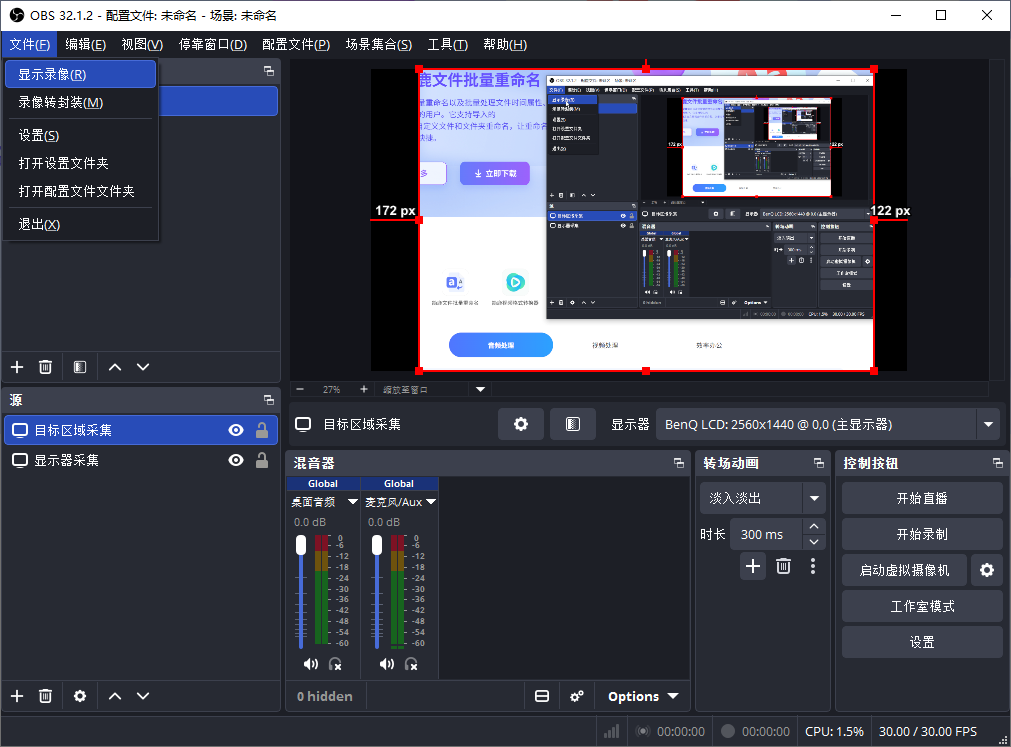Open source properties gear in sources toolbar
Screen dimensions: 1011x747
80,696
